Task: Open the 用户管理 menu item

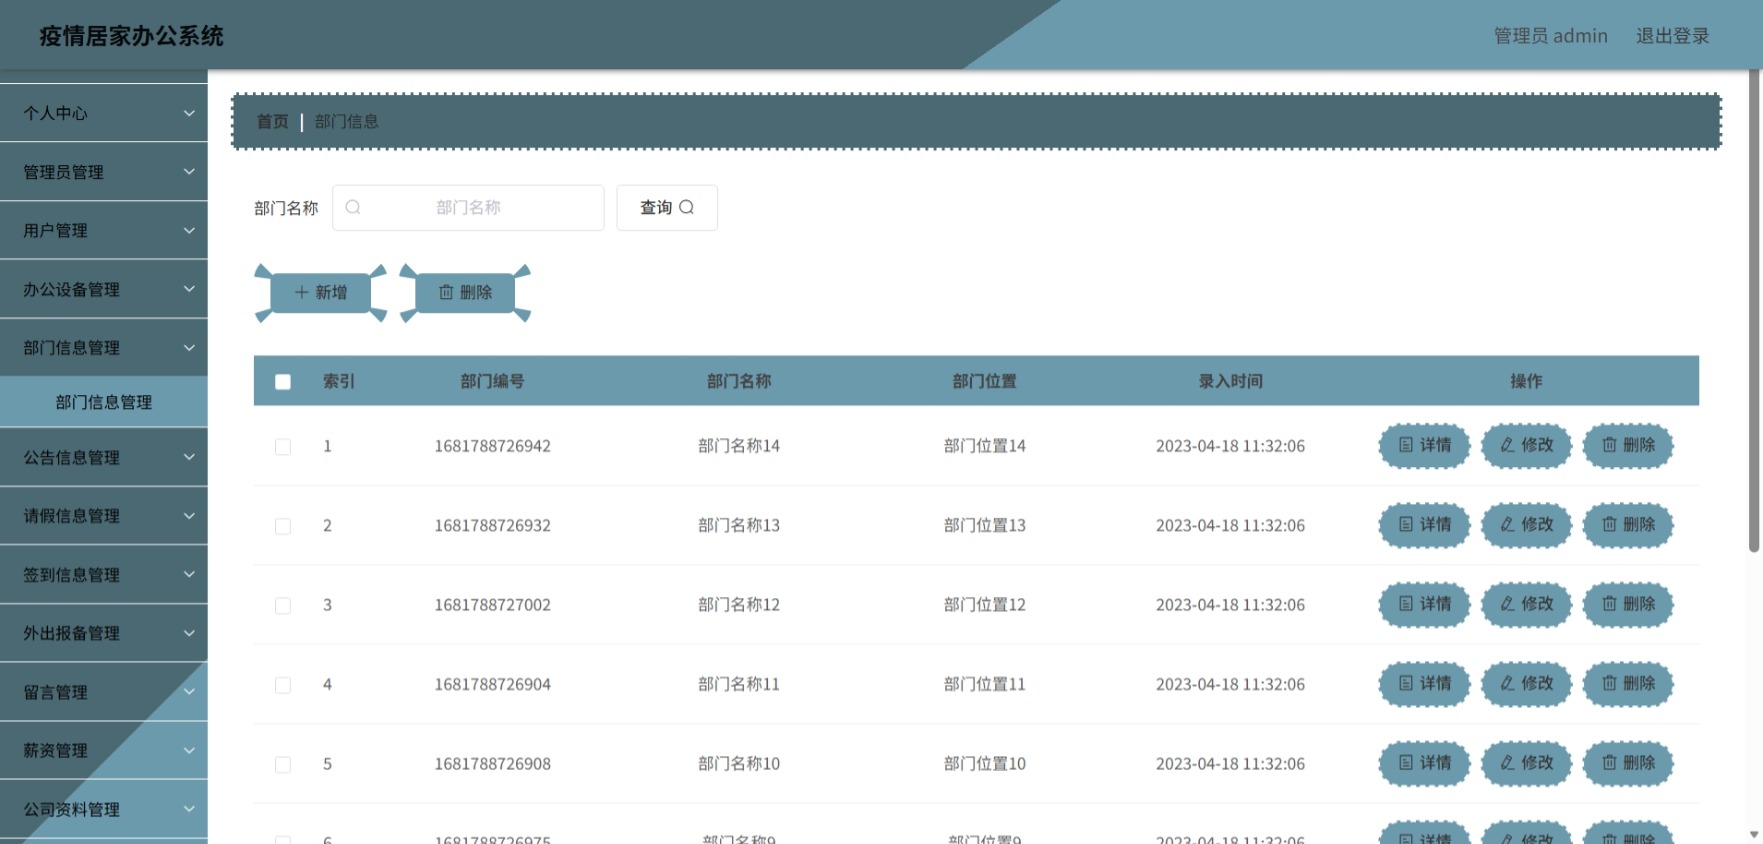Action: 104,230
